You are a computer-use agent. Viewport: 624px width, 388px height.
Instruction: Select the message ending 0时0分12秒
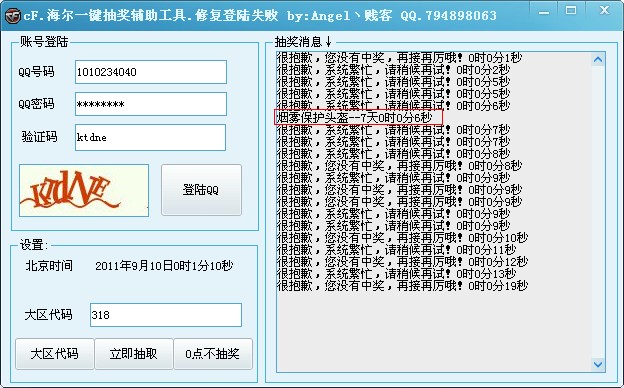click(x=402, y=261)
